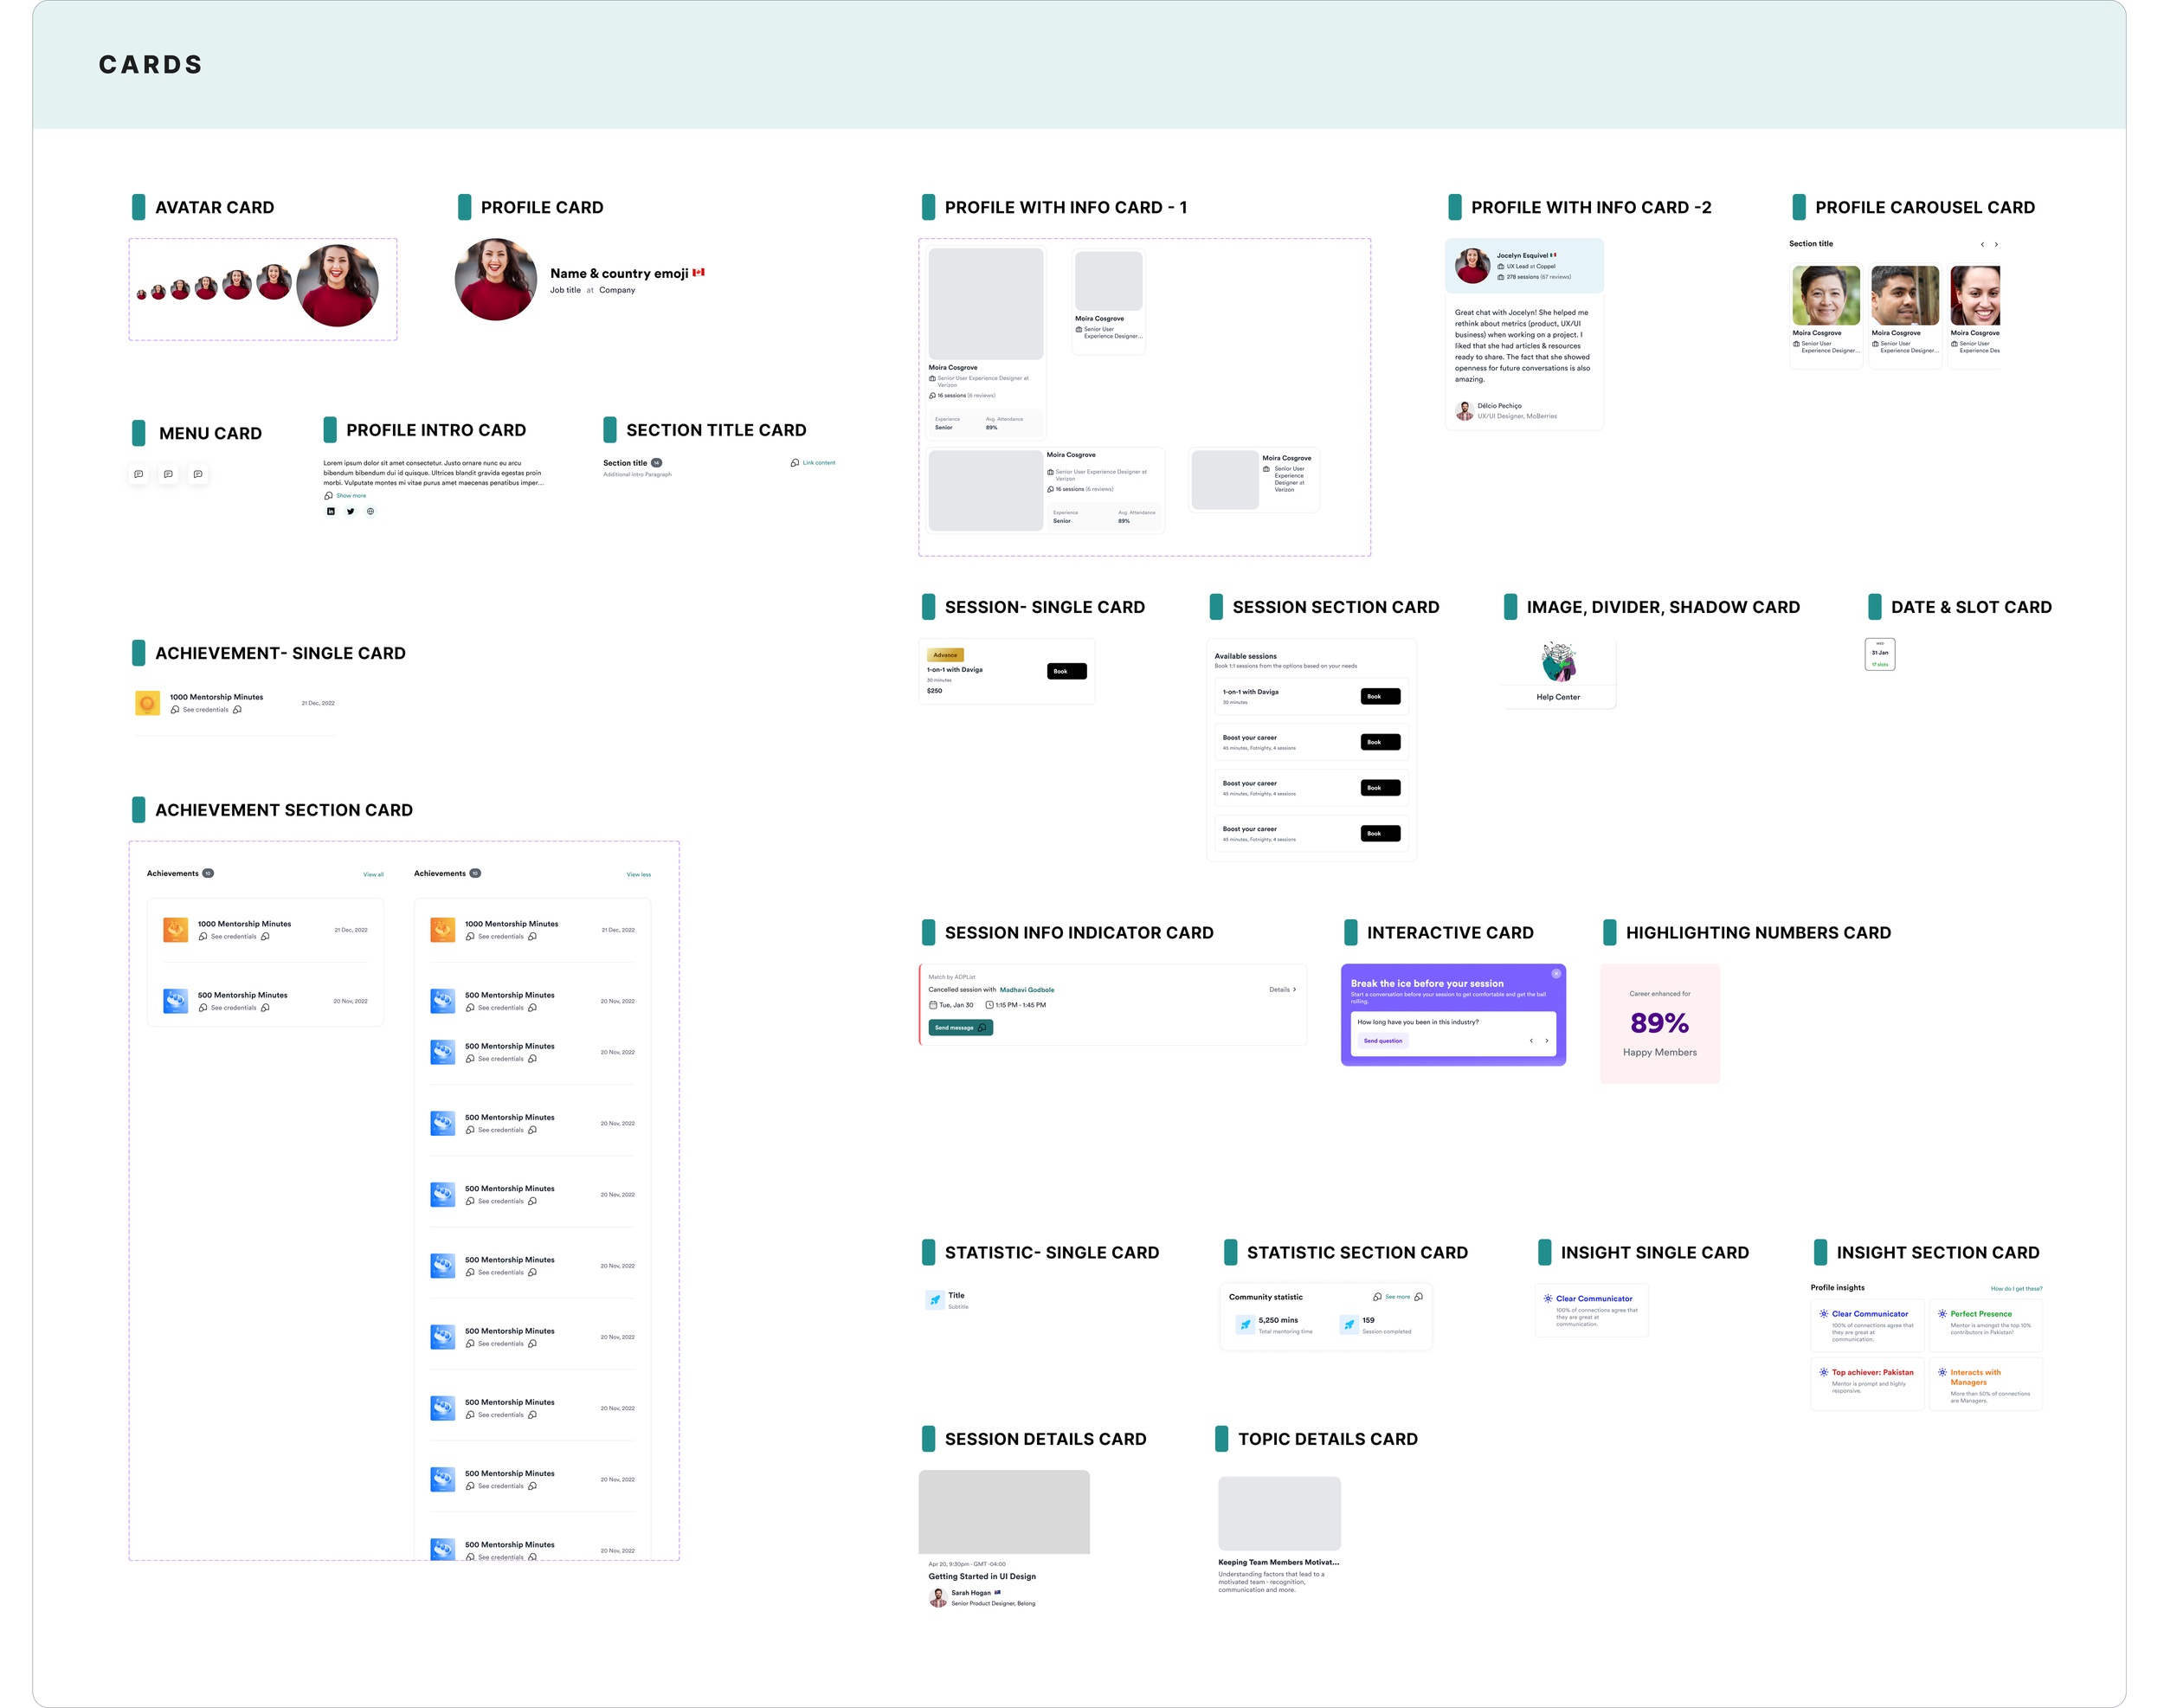The width and height of the screenshot is (2164, 1708).
Task: Click Book button for 1-on-1 with Daviga single card
Action: [x=1066, y=671]
